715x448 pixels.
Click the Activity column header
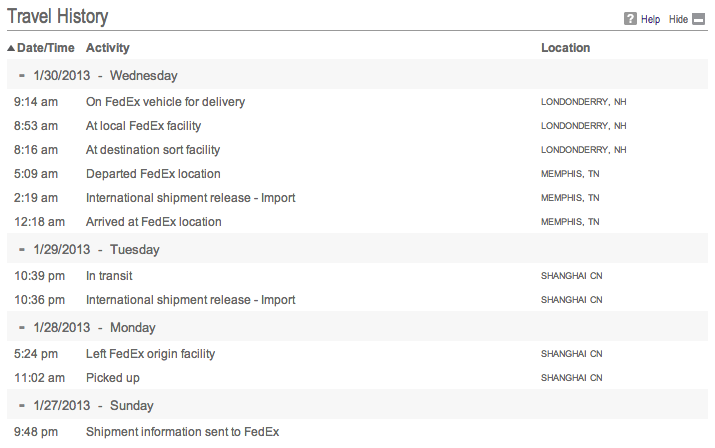click(107, 48)
